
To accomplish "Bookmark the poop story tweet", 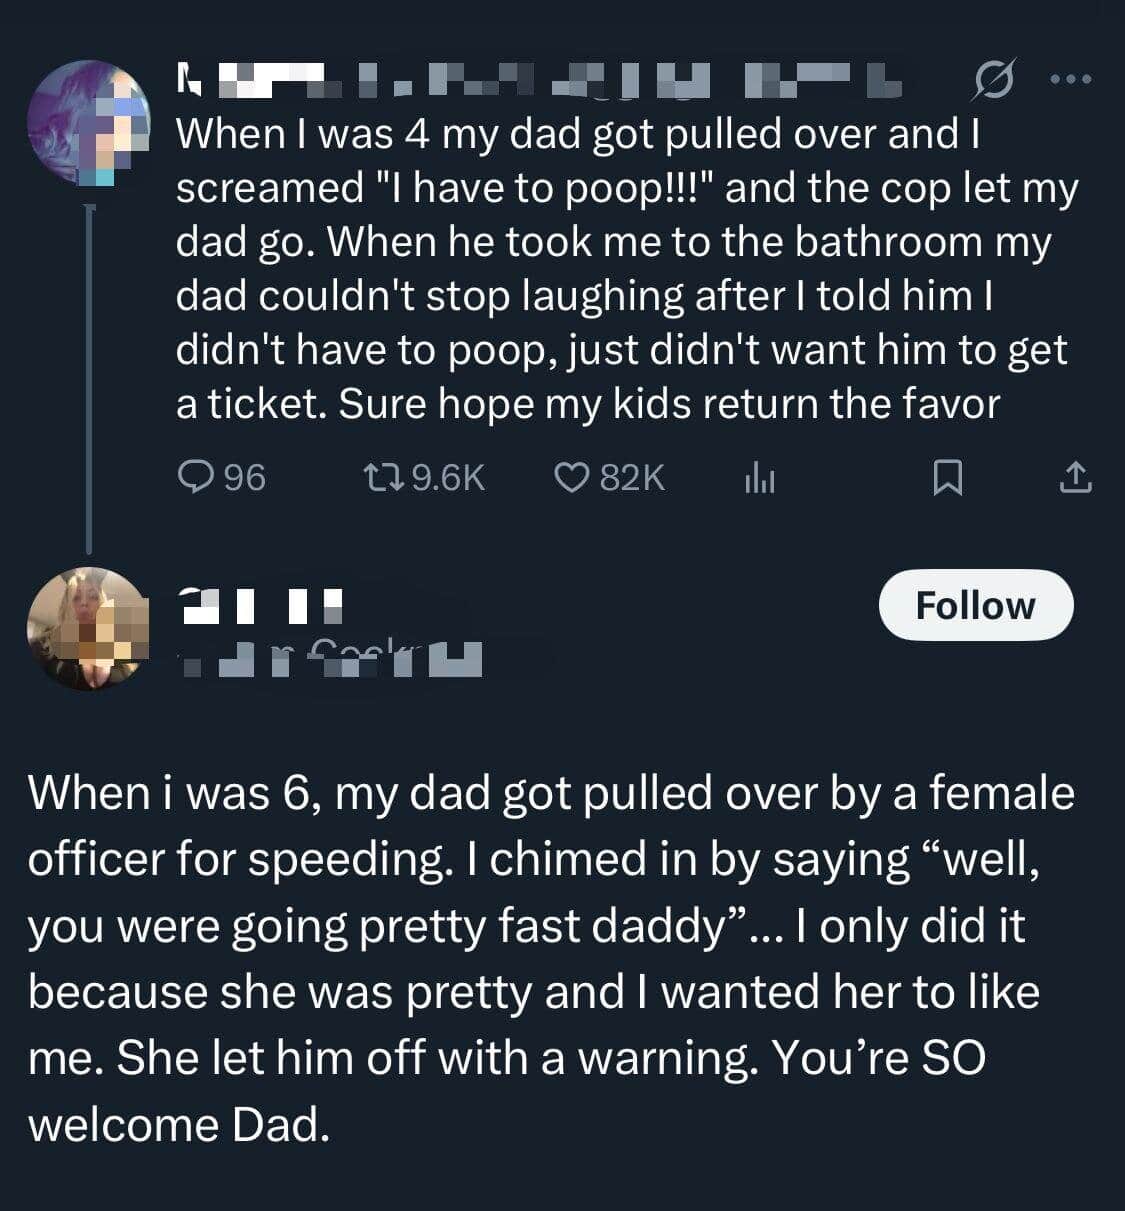I will pos(947,479).
